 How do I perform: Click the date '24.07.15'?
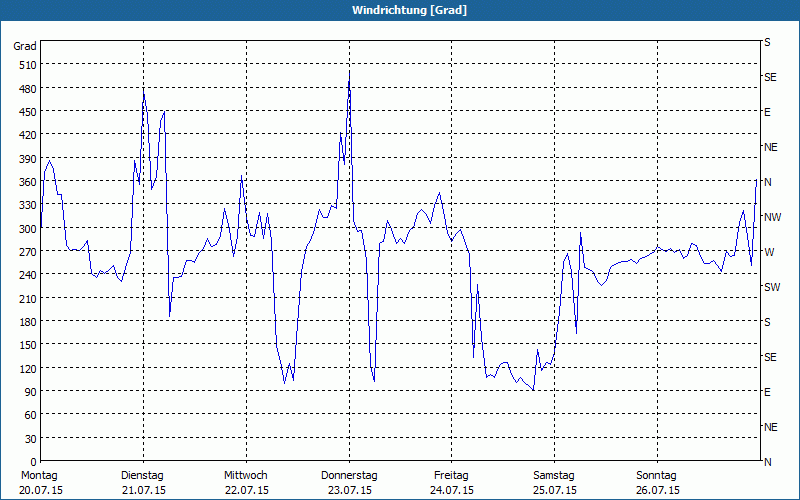(x=453, y=490)
